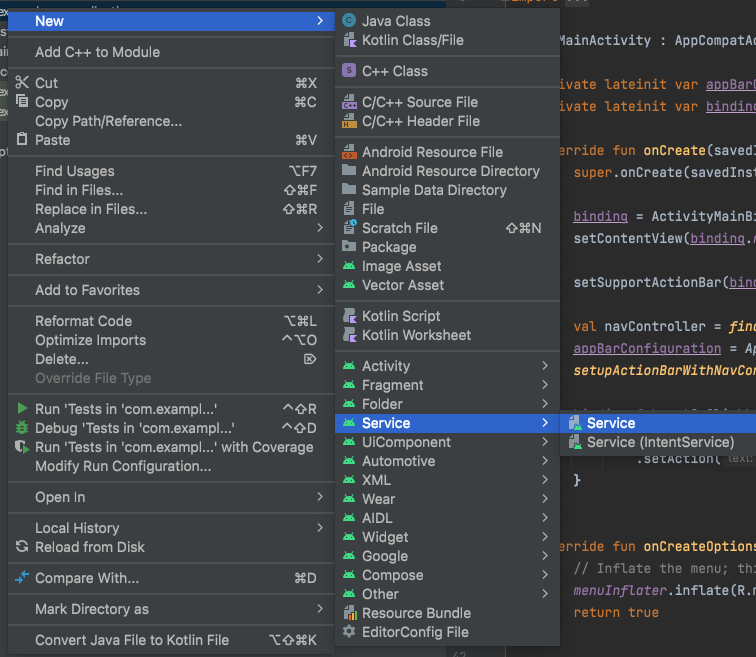756x657 pixels.
Task: Open the Google submenu
Action: [447, 556]
